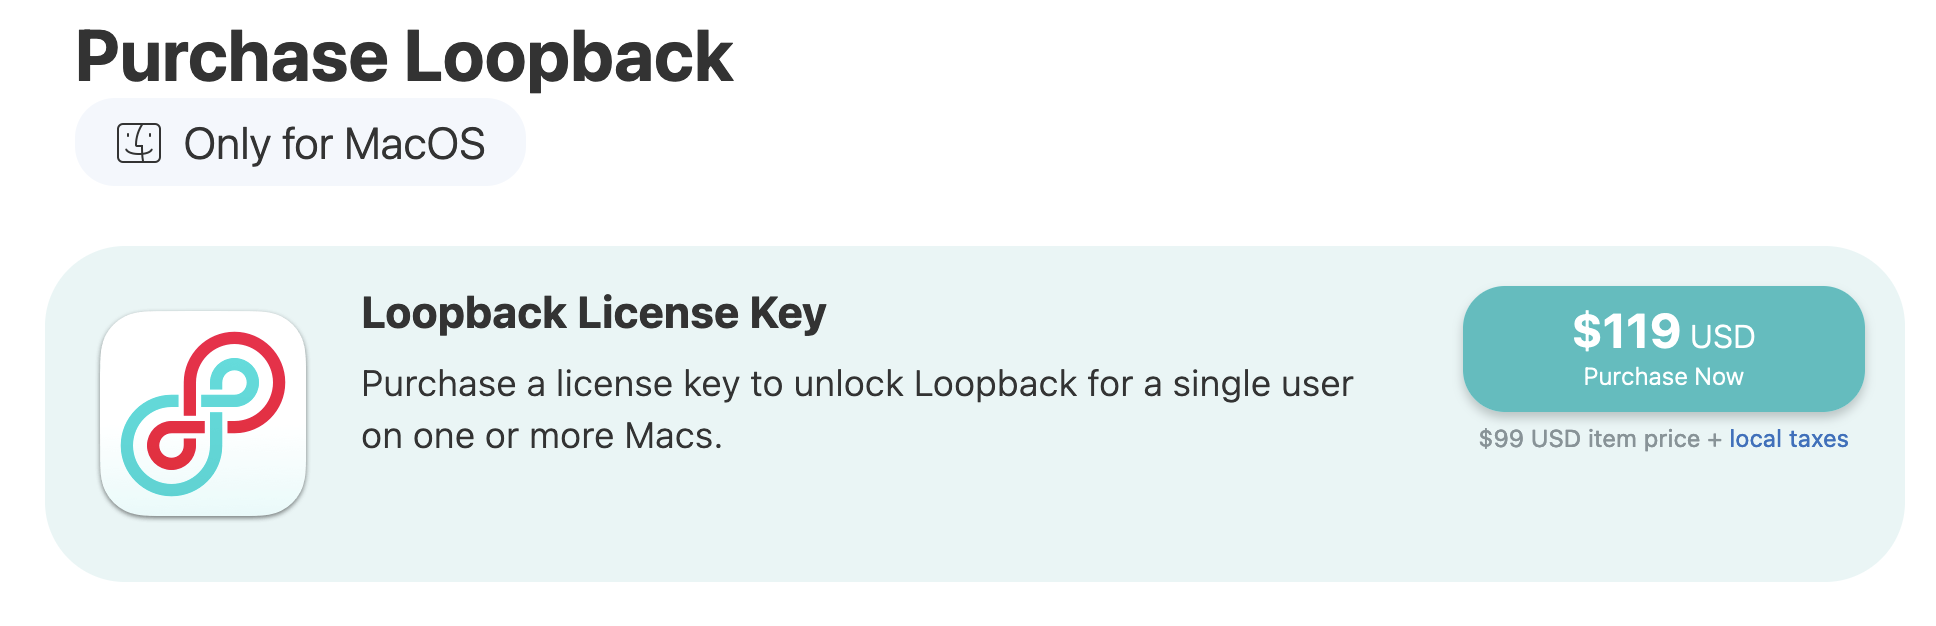The width and height of the screenshot is (1936, 626).
Task: Click the word MacOS in the badge
Action: point(415,144)
